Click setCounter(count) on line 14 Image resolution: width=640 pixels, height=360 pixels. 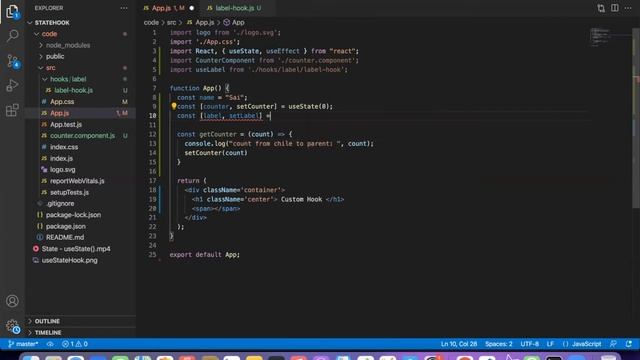216,153
